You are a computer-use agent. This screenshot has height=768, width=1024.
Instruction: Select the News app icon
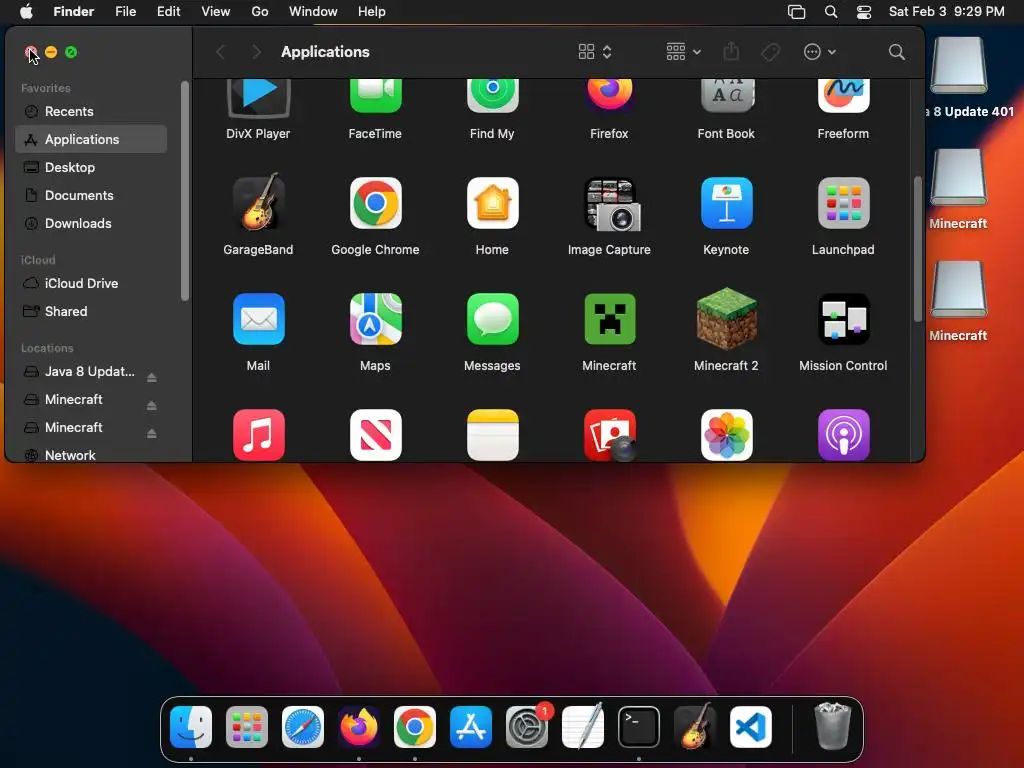click(x=376, y=435)
